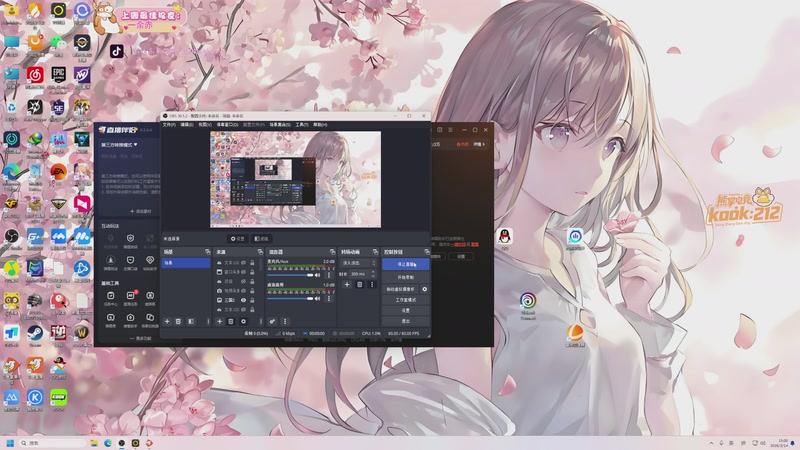Open source properties gear in the Sources dock footer

(243, 321)
